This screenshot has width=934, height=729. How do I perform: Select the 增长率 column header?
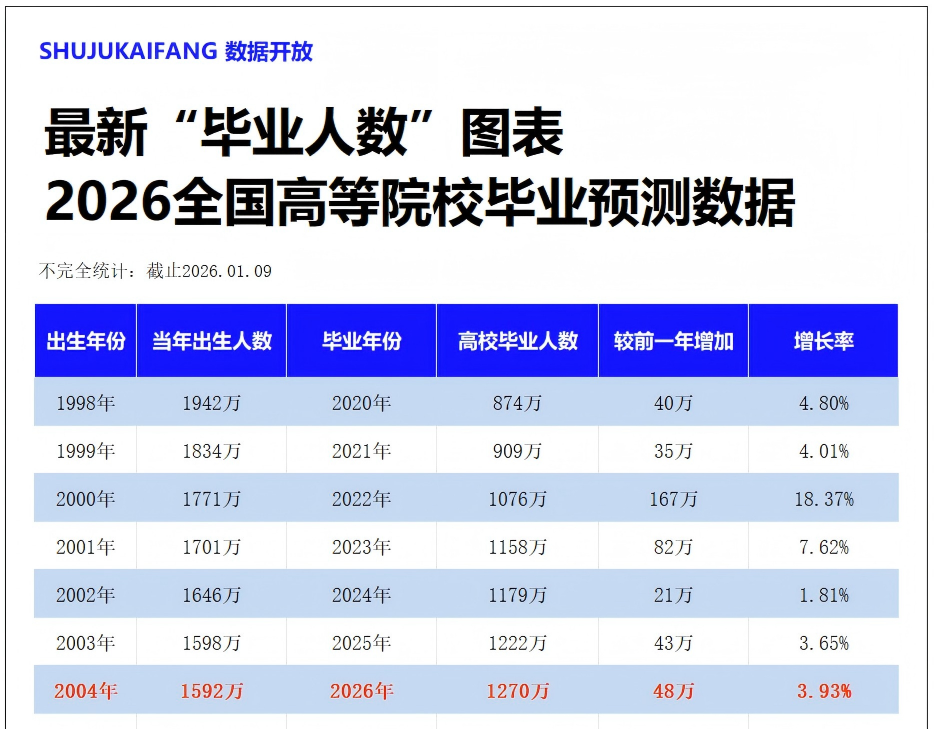824,341
